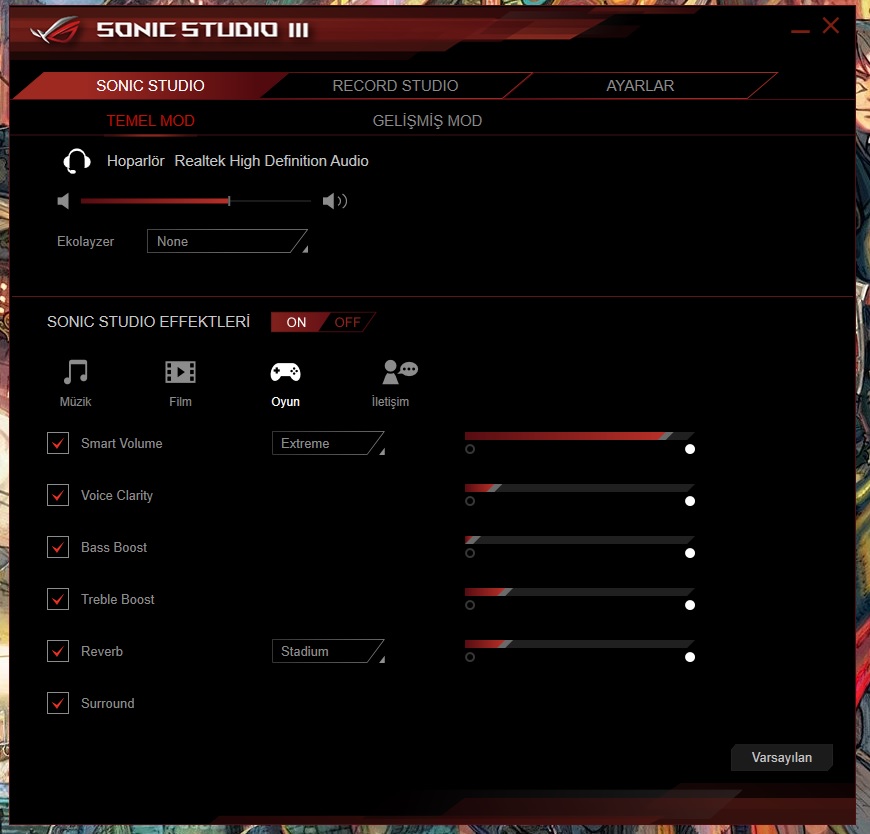Select the Müzik music note preset icon
Screen dimensions: 870x834
tap(75, 372)
